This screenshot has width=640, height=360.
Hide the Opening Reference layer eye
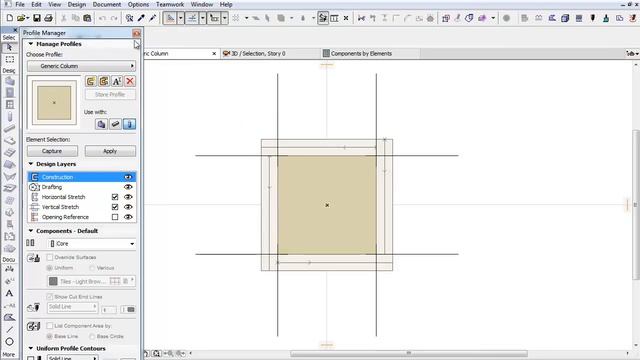(128, 217)
